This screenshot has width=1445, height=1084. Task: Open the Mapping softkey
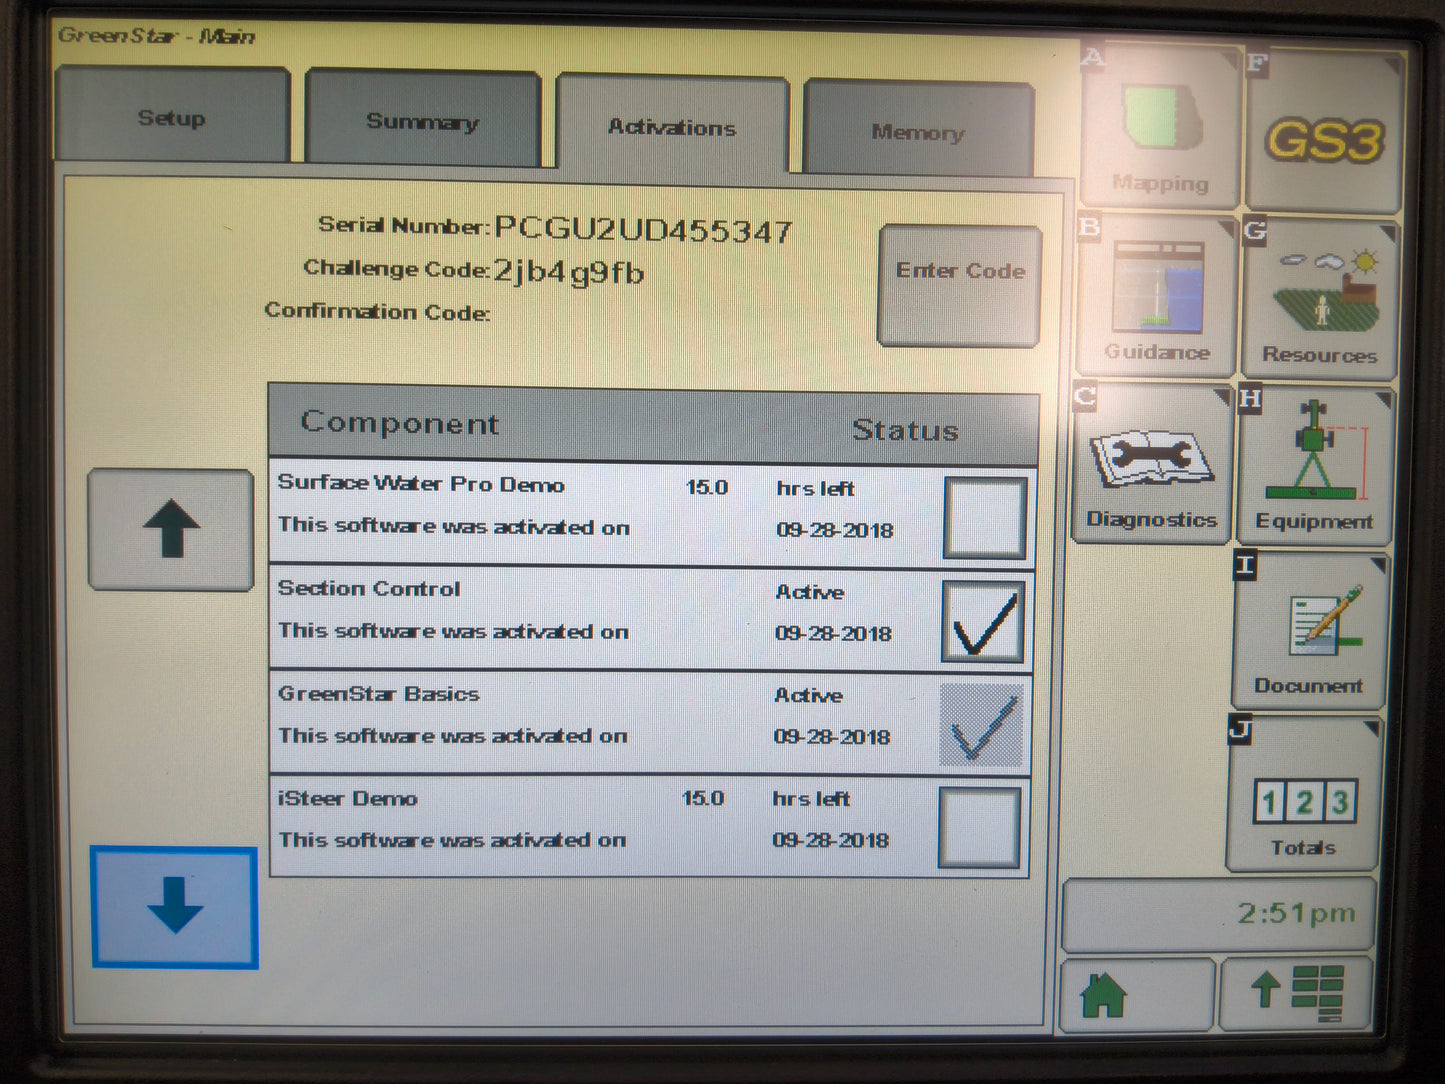(1160, 125)
